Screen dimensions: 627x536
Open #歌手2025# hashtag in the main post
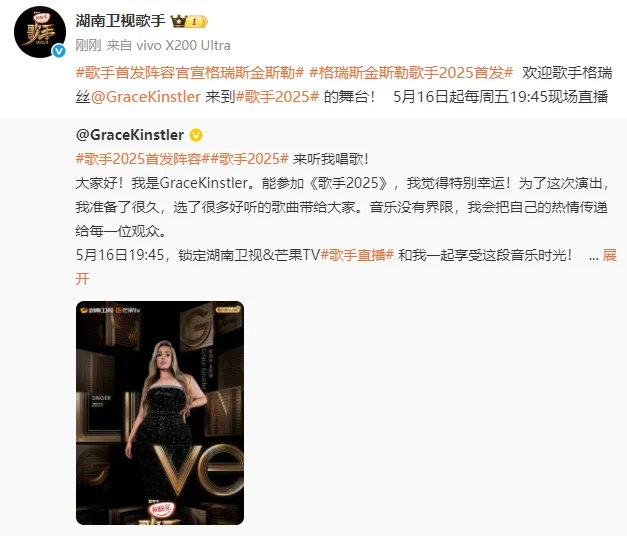(x=277, y=97)
